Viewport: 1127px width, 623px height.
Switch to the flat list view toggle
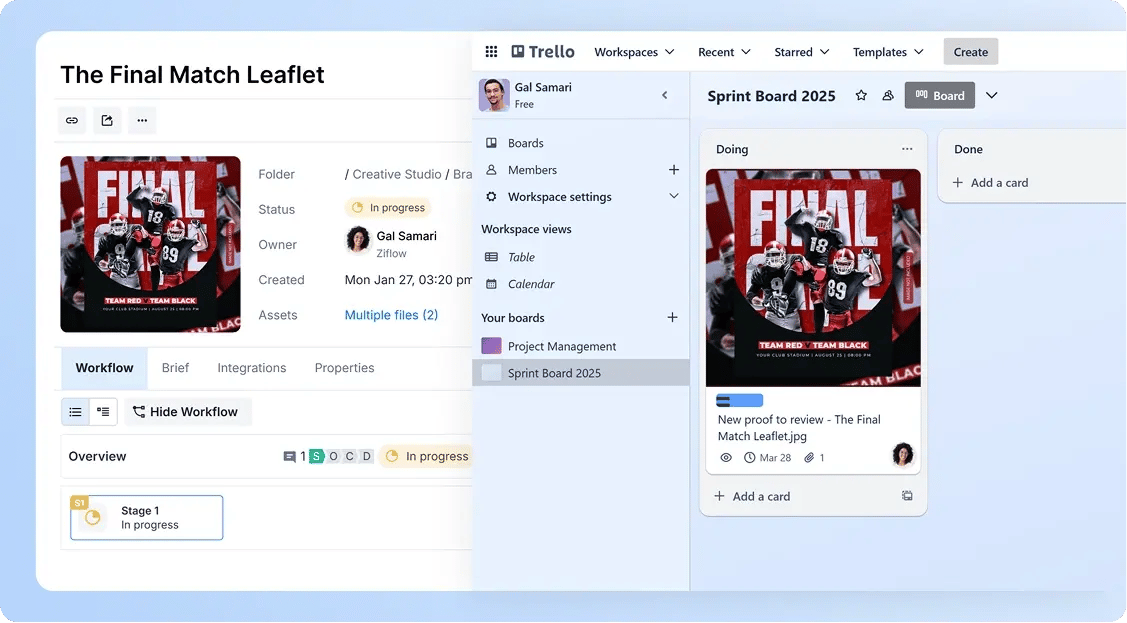pos(75,412)
